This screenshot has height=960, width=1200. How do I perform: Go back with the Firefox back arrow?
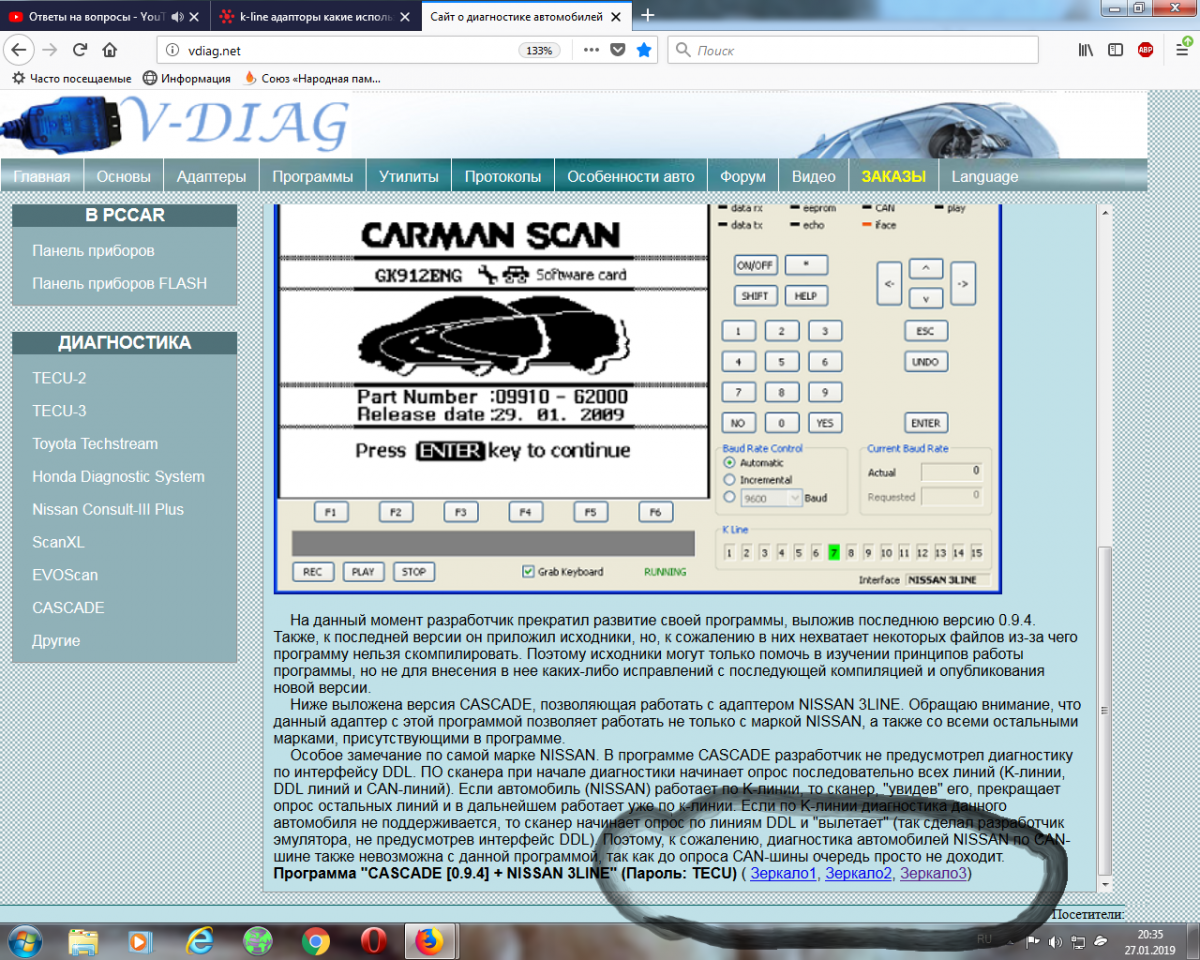20,50
